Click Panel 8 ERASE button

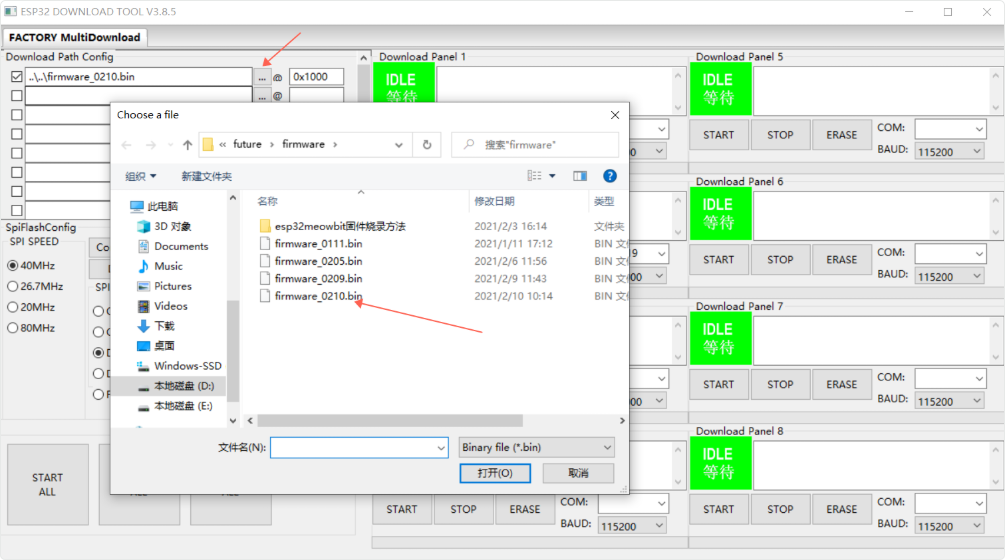click(842, 509)
